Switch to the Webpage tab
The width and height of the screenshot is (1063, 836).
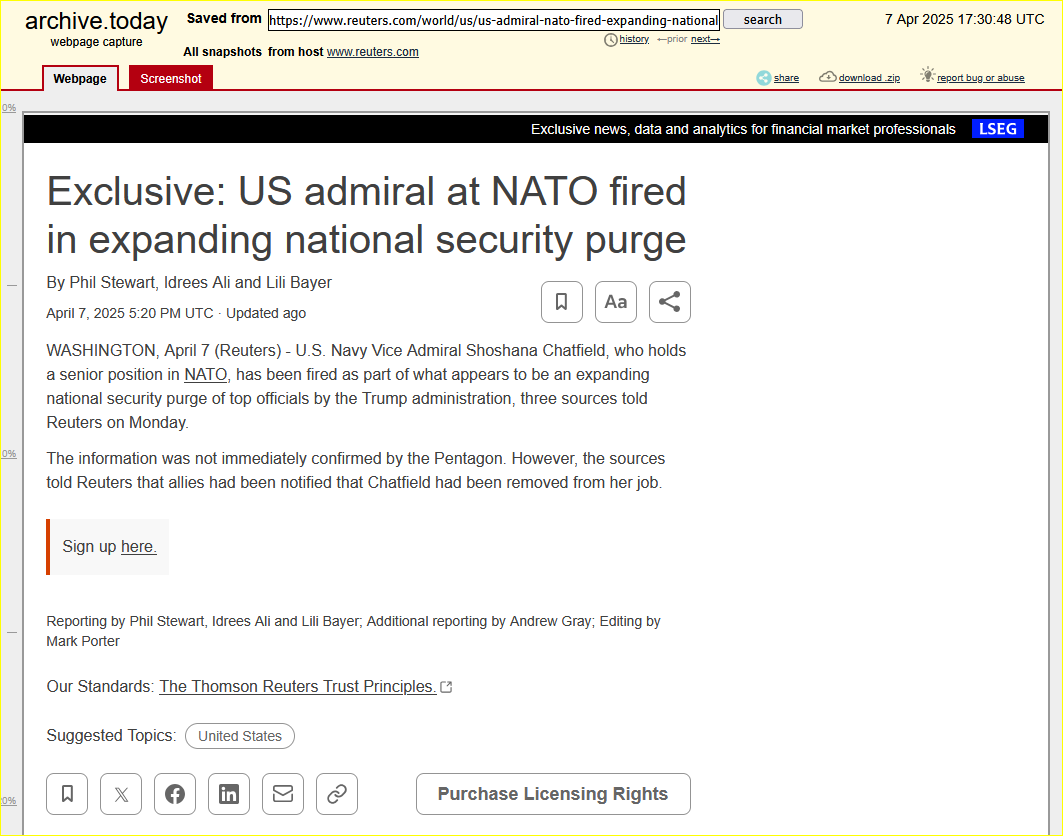pyautogui.click(x=80, y=78)
